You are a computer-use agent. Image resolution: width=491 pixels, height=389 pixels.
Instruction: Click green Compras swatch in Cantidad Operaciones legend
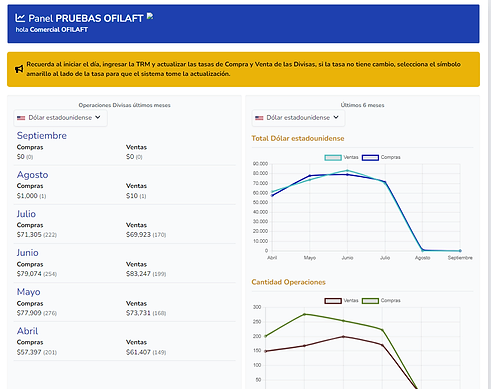pos(370,301)
